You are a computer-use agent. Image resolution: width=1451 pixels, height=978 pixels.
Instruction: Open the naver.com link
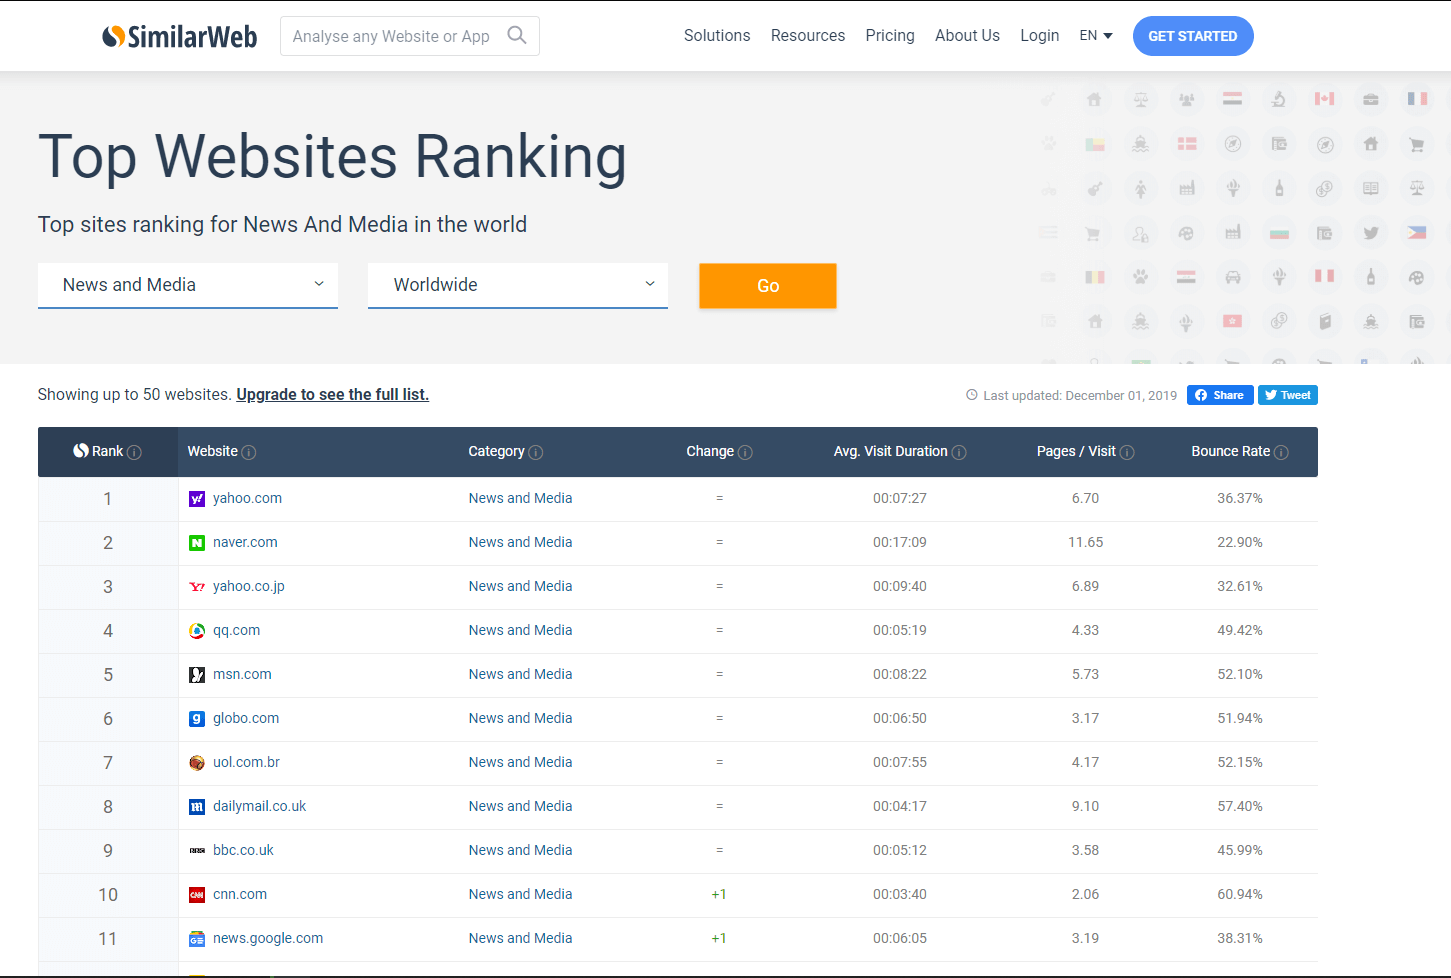pyautogui.click(x=245, y=542)
